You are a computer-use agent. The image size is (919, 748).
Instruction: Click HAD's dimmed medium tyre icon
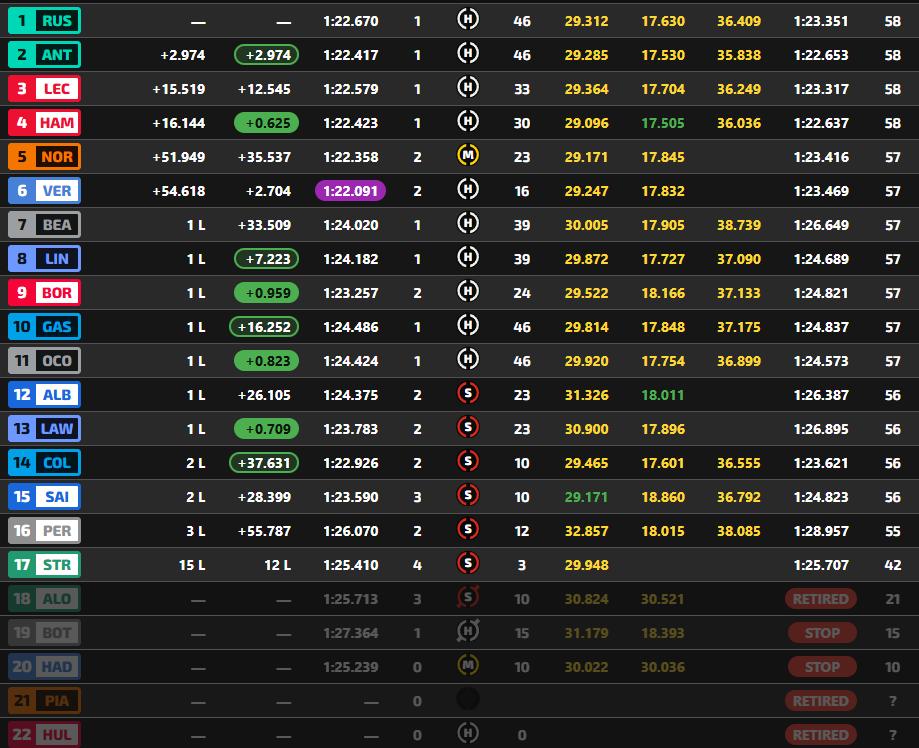[x=468, y=665]
